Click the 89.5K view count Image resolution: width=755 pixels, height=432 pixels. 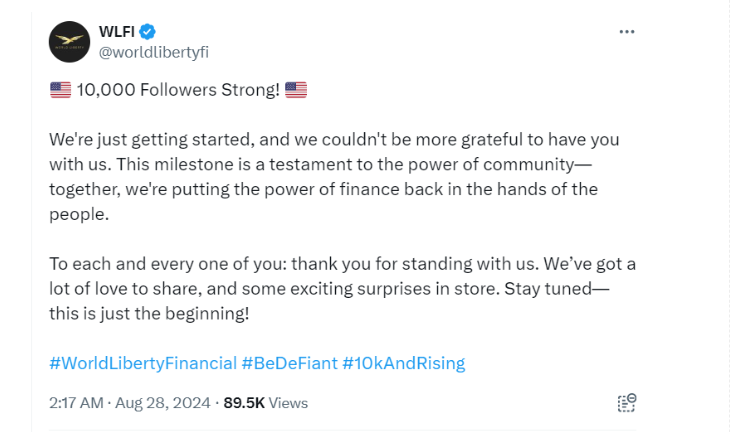click(244, 403)
